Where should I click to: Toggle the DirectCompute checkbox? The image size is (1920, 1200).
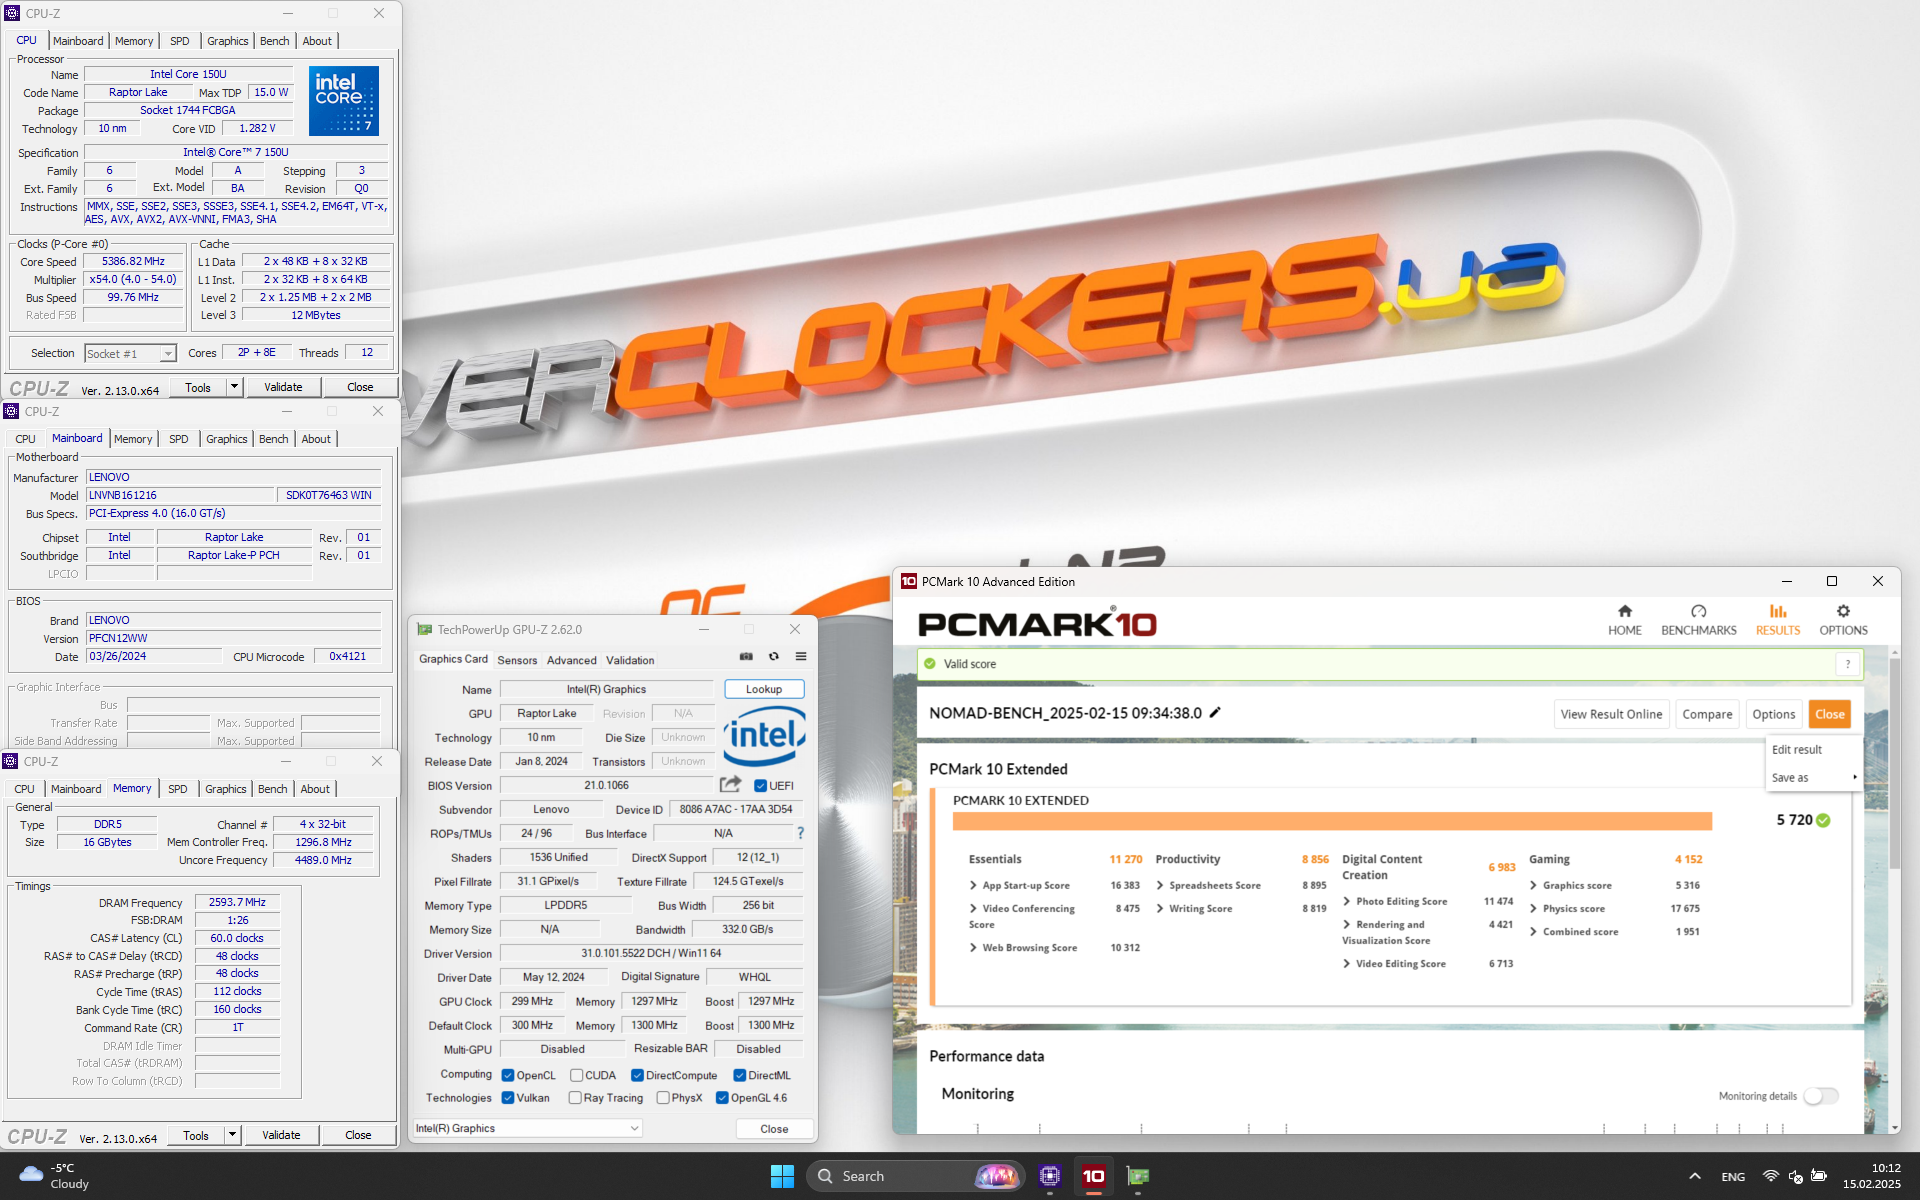pos(637,1076)
